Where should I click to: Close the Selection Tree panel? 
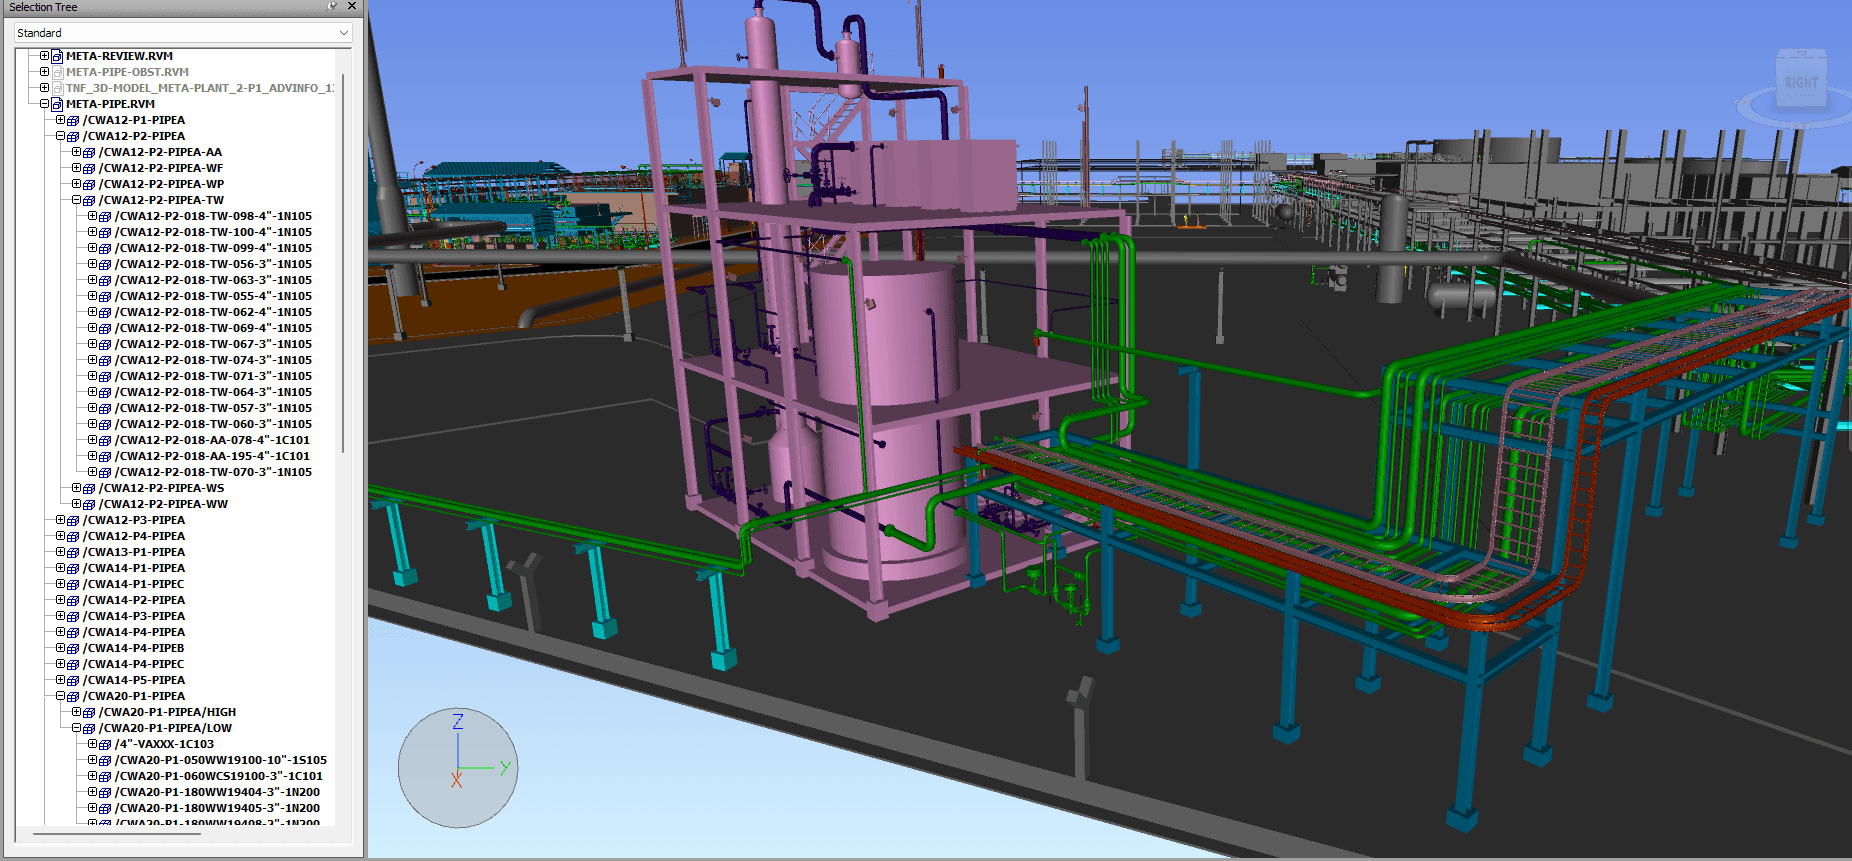(x=352, y=6)
